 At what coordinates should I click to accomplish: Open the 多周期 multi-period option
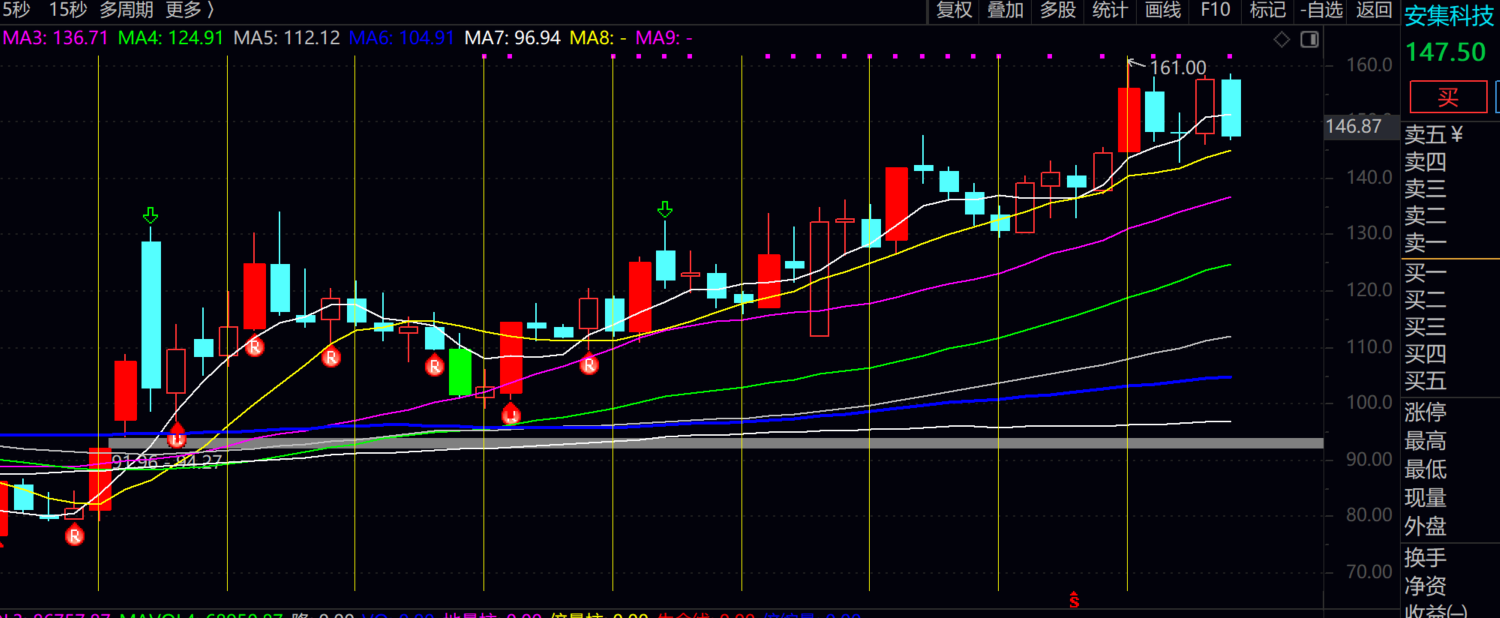click(126, 11)
